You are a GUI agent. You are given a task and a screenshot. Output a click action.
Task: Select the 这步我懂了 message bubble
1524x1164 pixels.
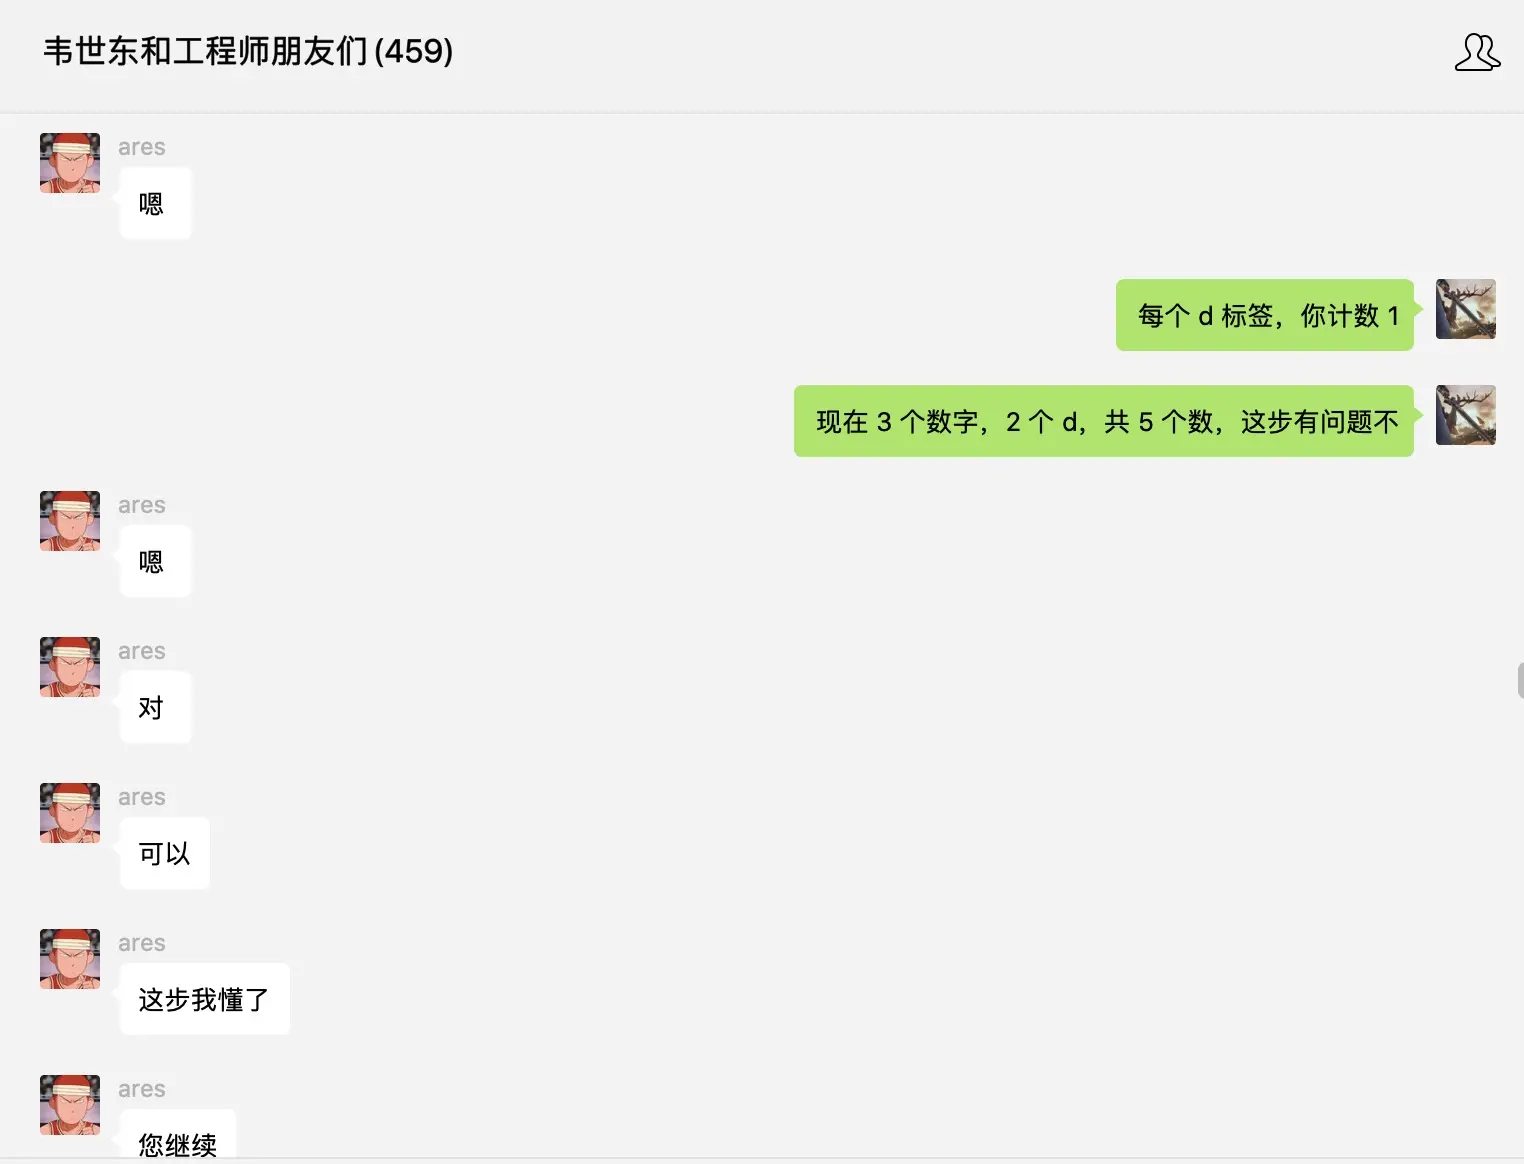205,999
